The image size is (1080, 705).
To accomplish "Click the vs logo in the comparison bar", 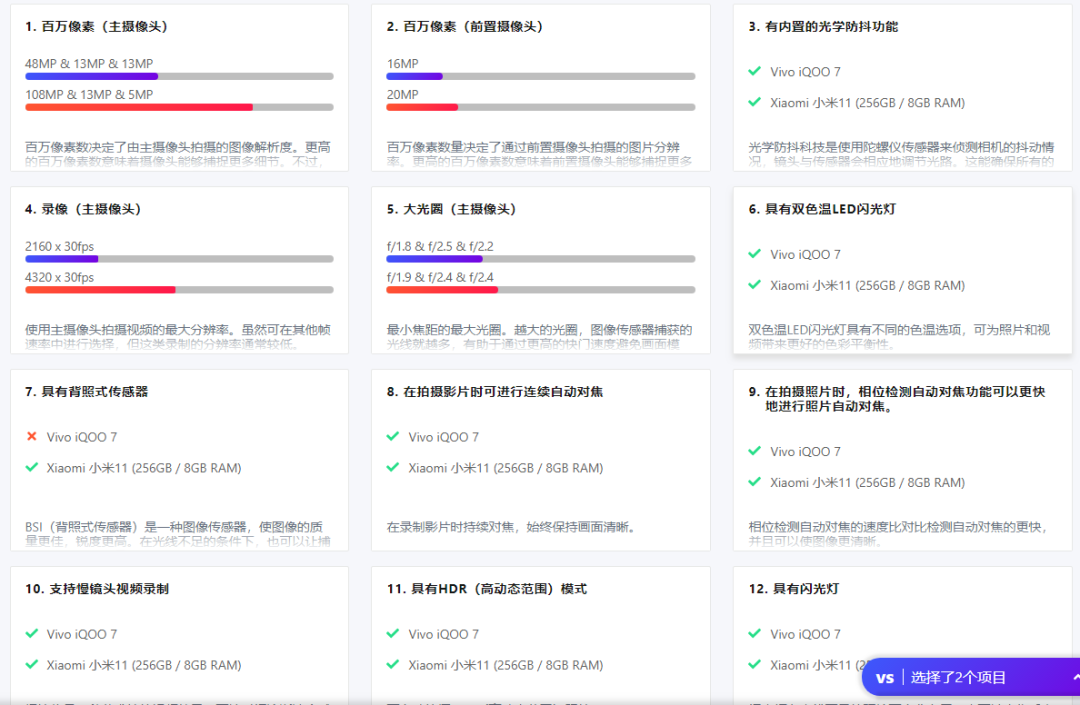I will click(884, 678).
